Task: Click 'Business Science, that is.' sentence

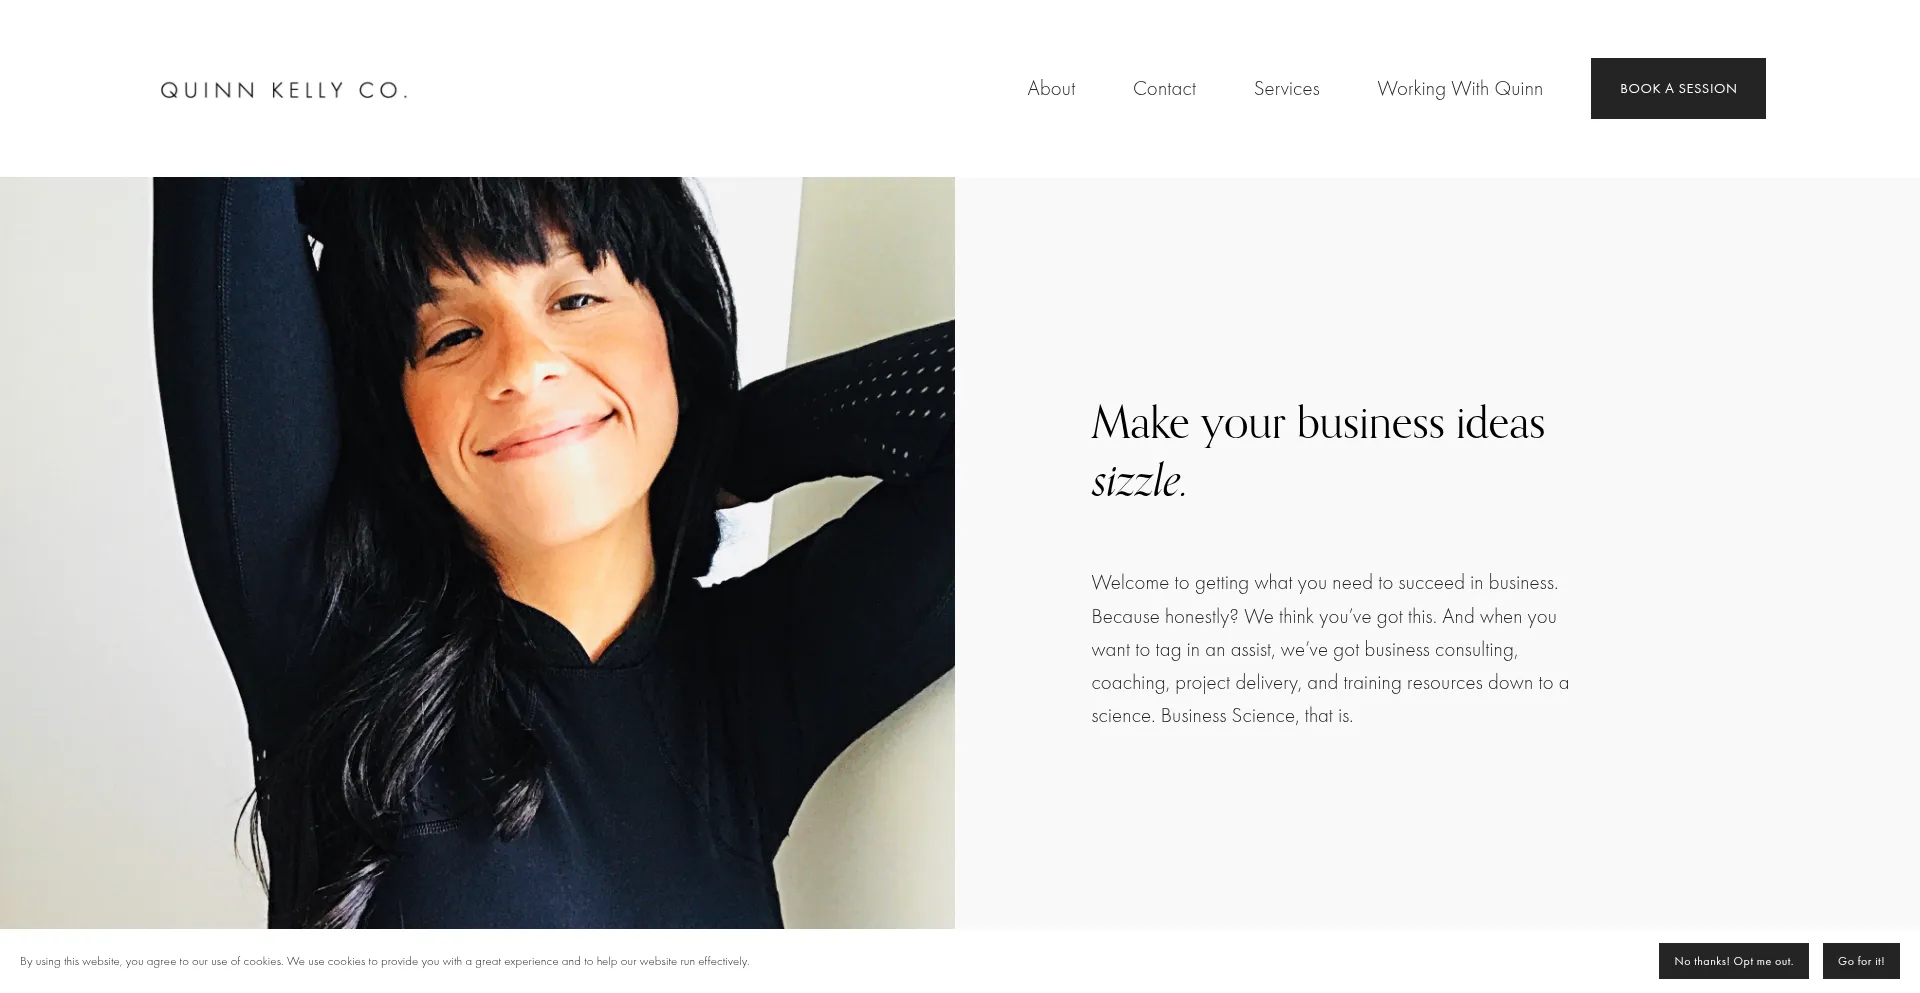Action: pos(1256,715)
